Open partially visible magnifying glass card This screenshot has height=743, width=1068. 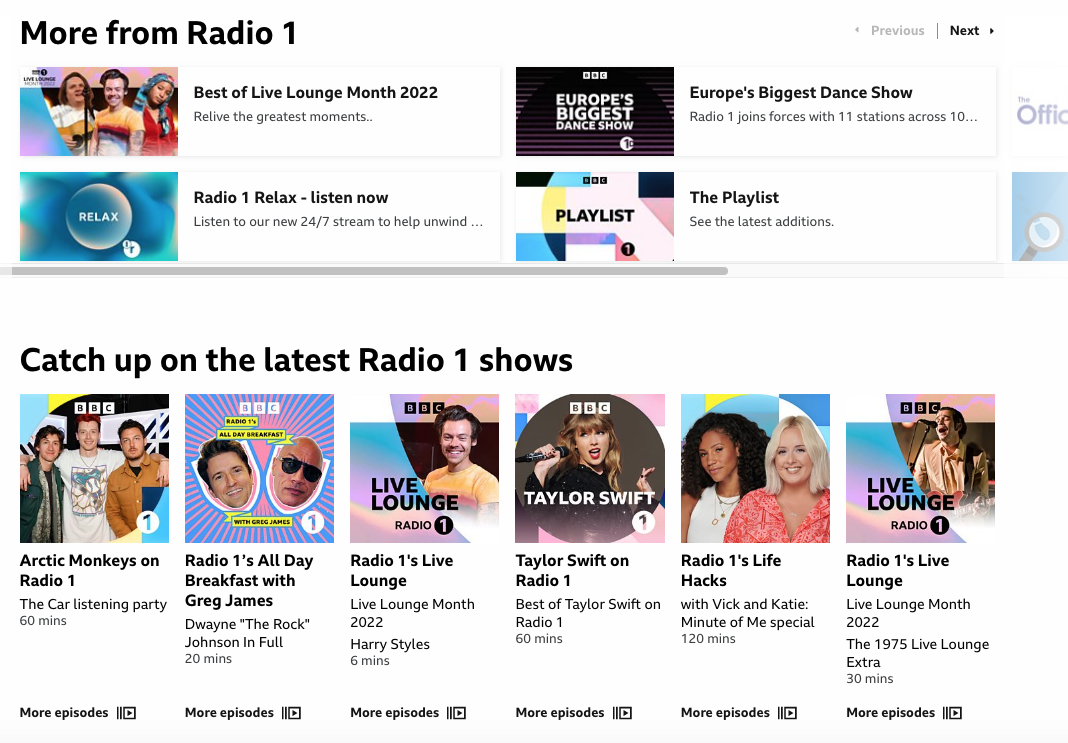pyautogui.click(x=1040, y=217)
